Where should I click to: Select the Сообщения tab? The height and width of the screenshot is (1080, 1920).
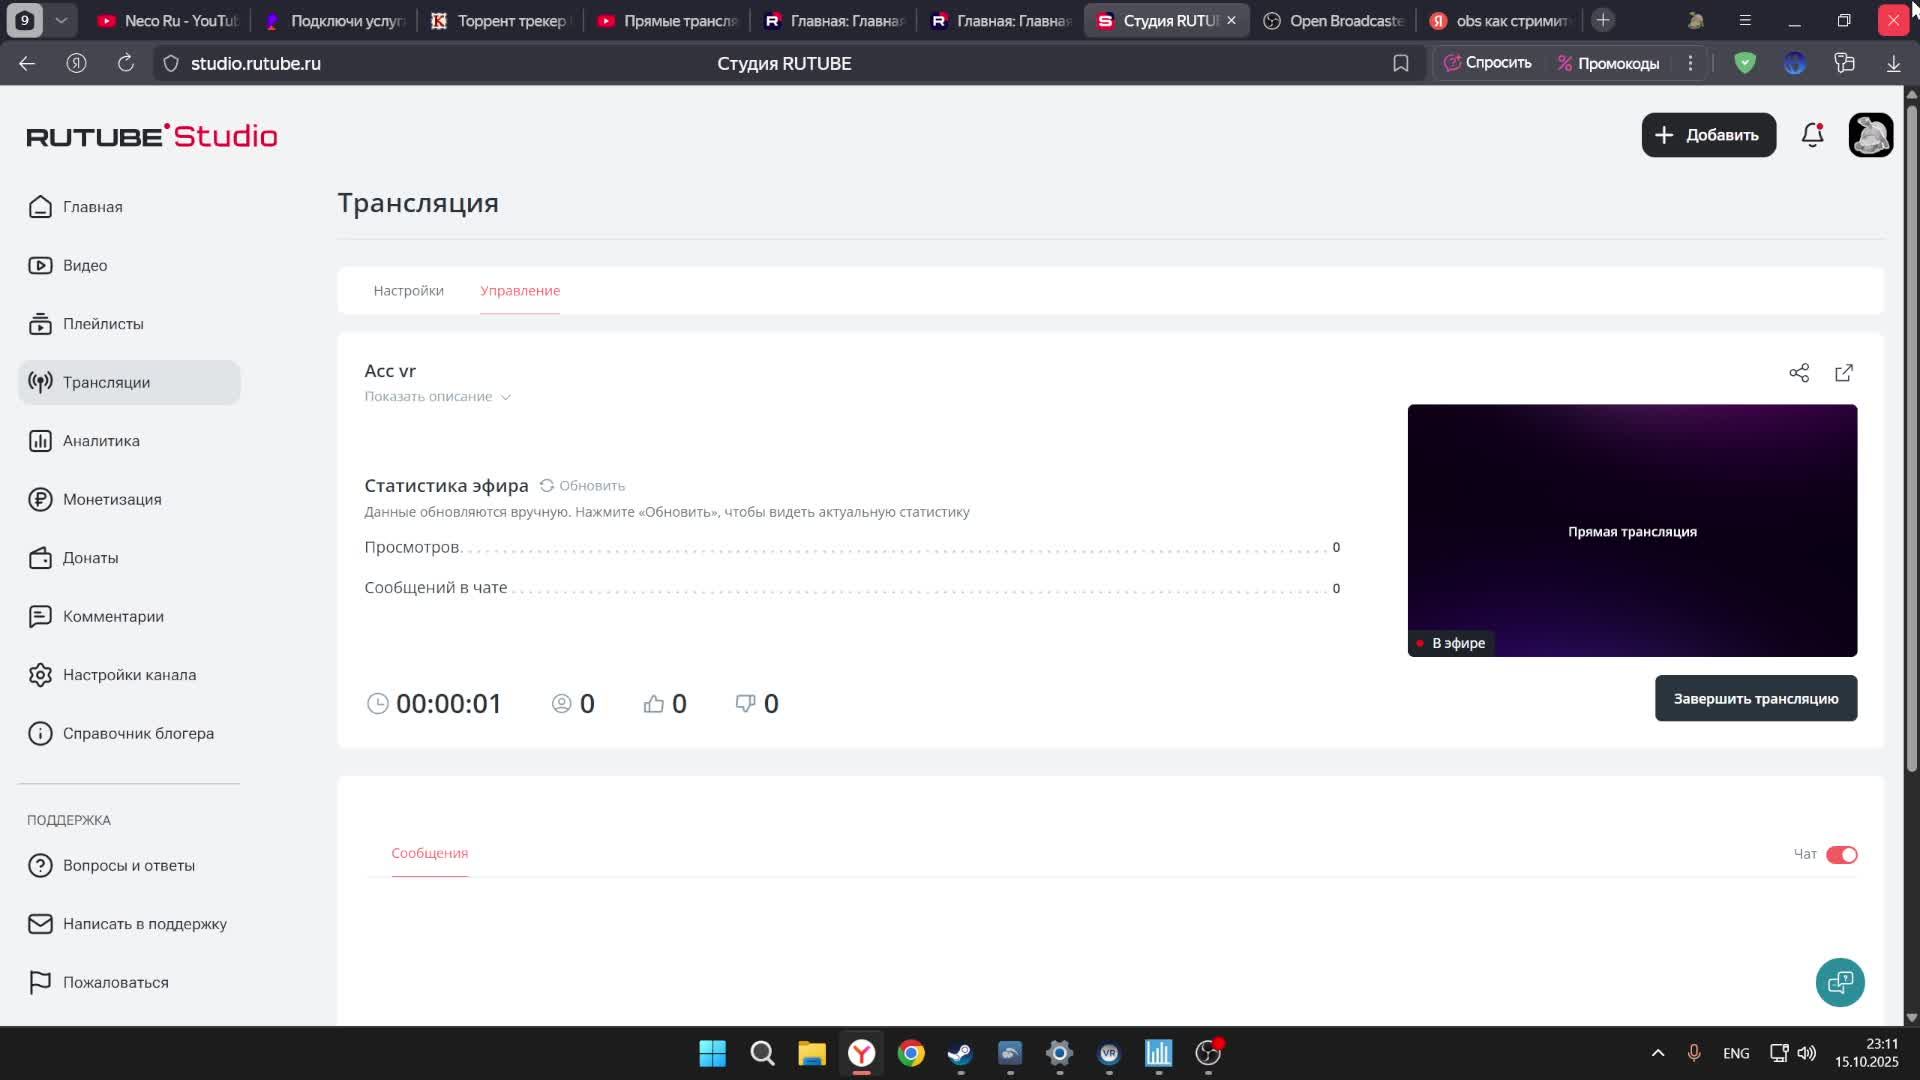pyautogui.click(x=429, y=853)
